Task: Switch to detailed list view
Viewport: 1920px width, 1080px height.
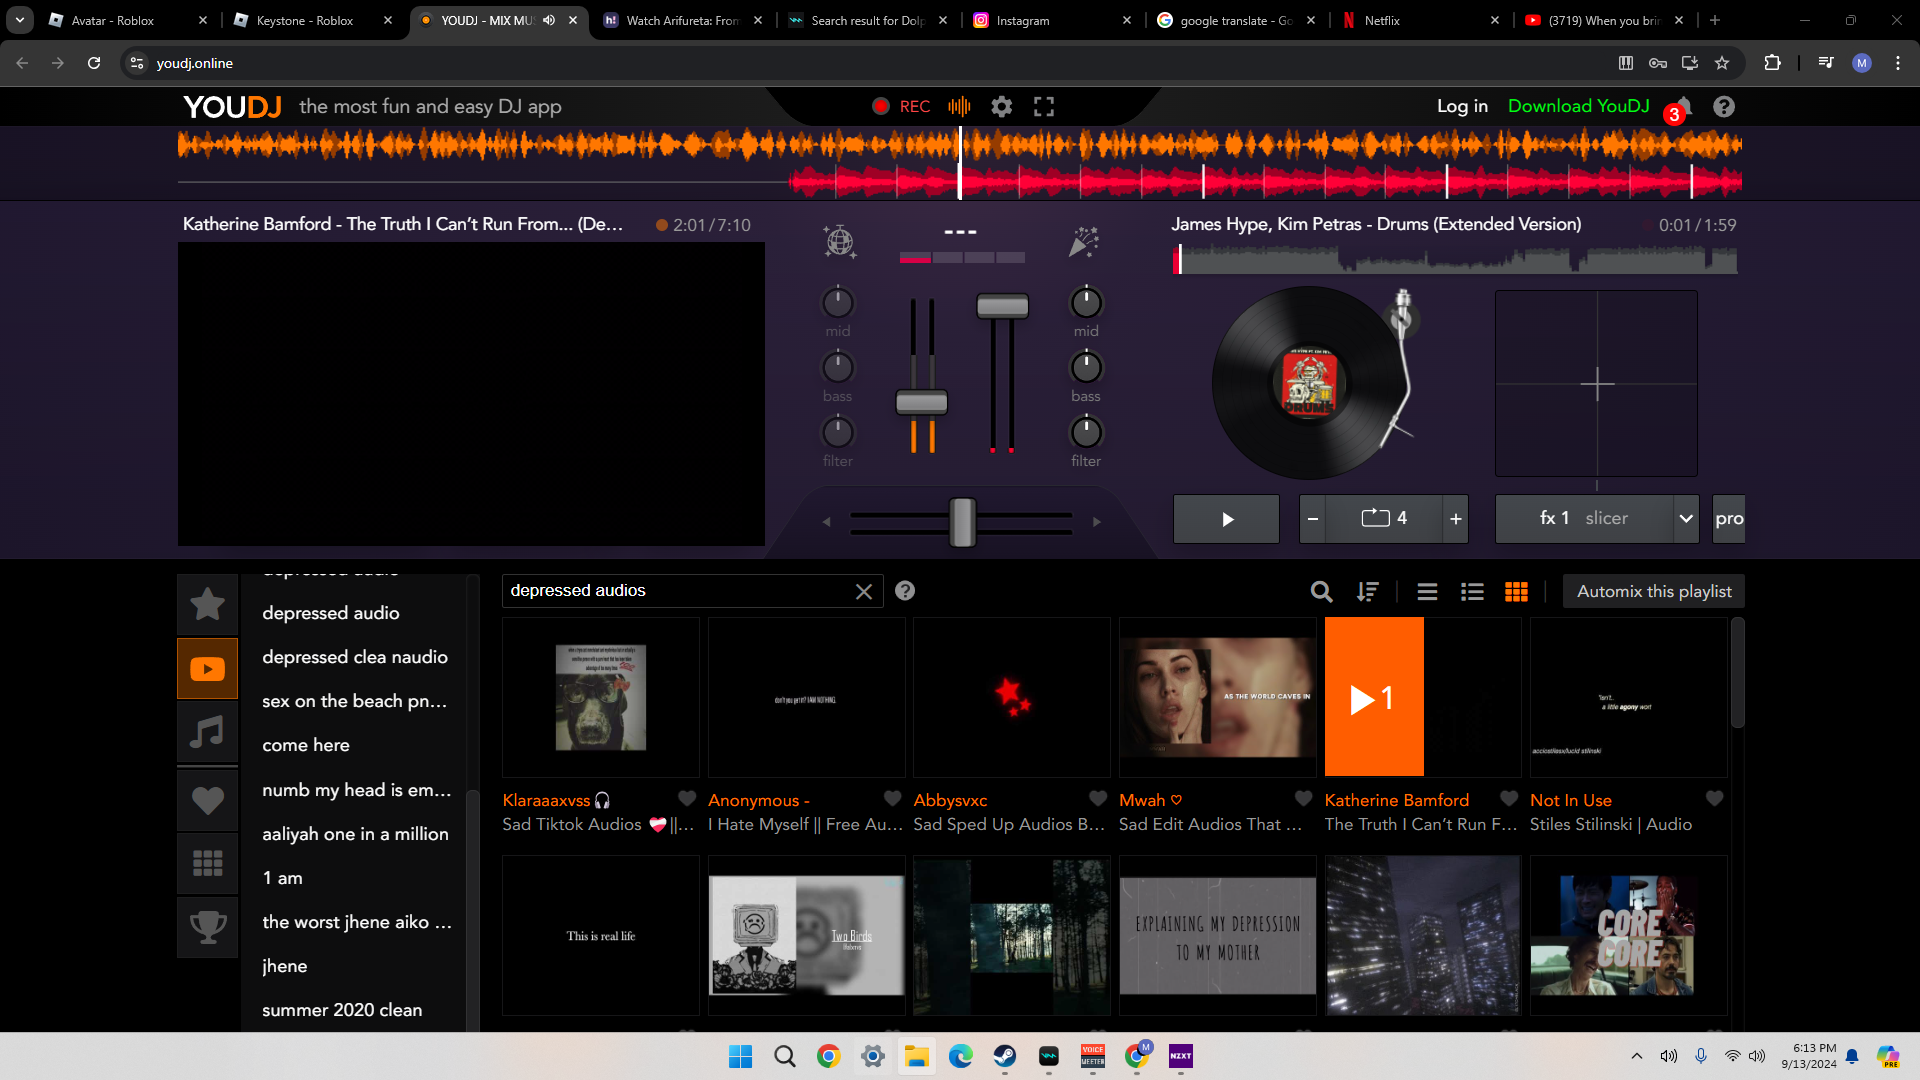Action: (1472, 592)
